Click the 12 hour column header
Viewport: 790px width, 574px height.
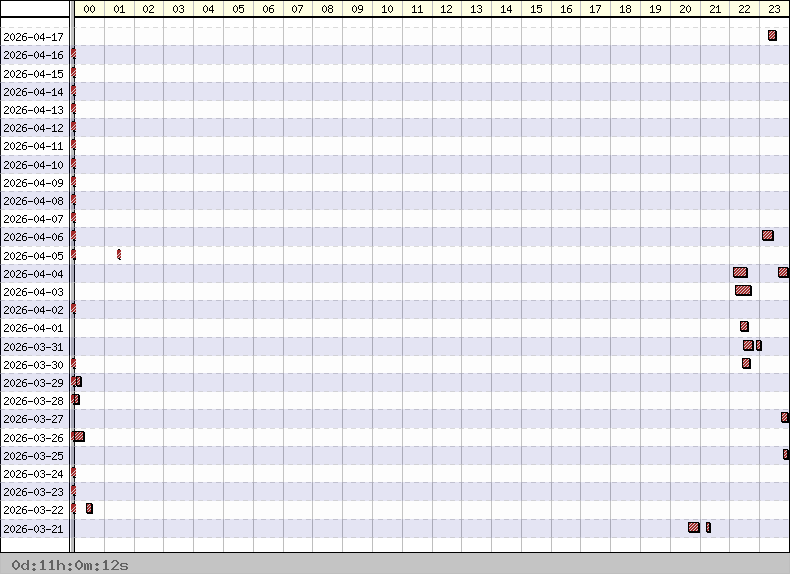click(446, 9)
